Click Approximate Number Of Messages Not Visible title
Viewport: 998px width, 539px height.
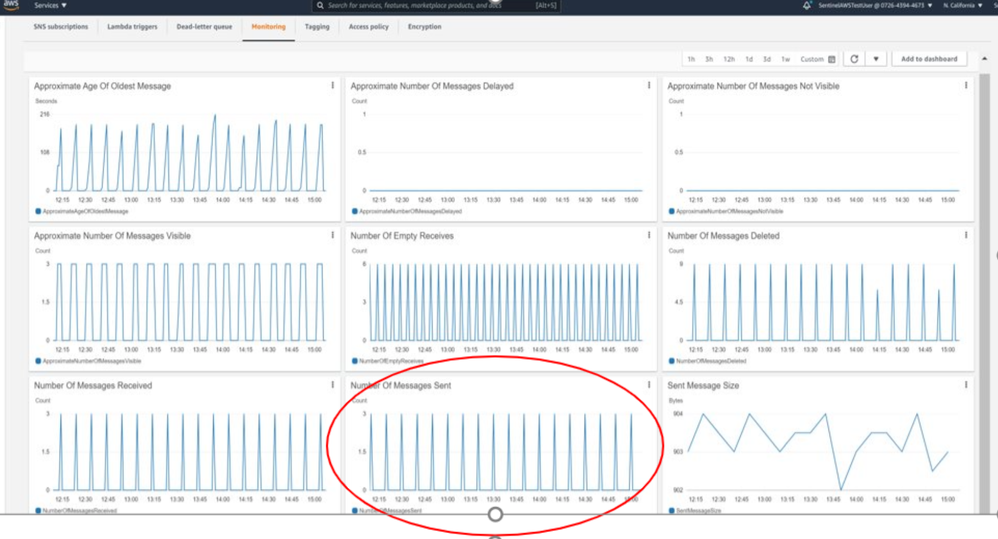click(x=753, y=86)
